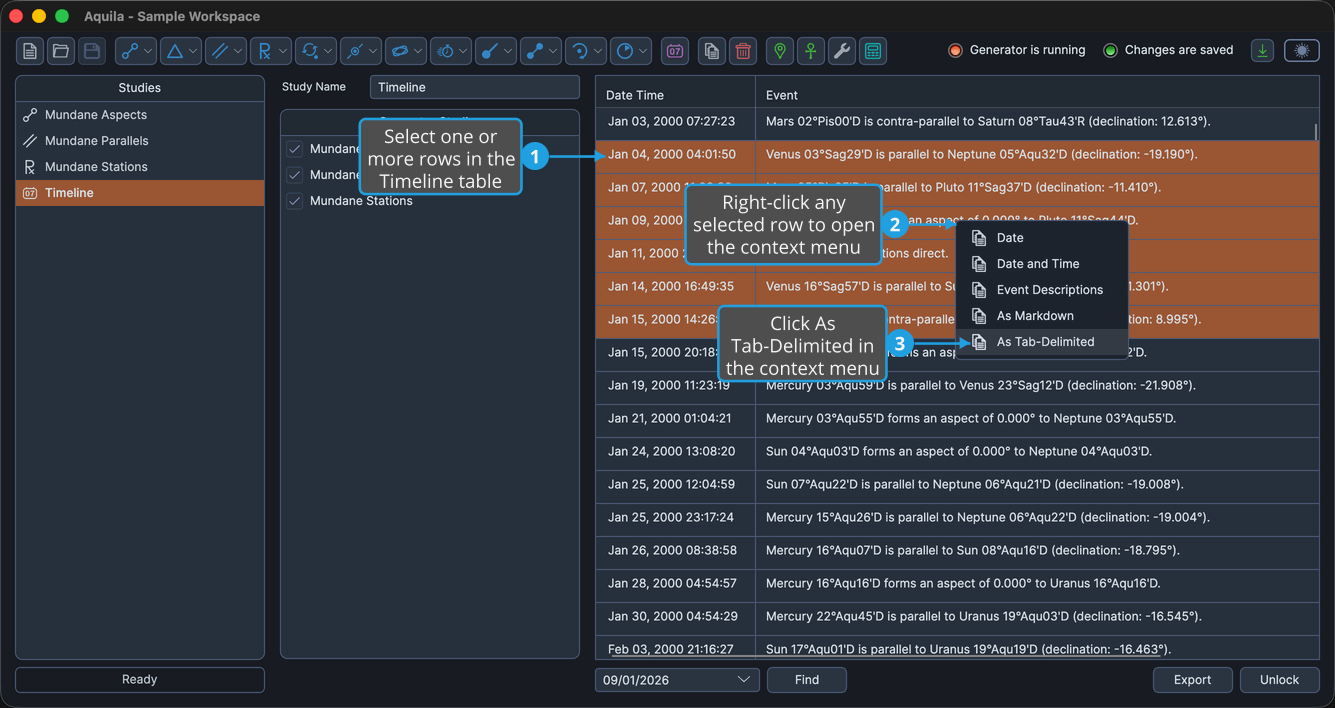Select Mundane Aspects in Studies list
This screenshot has width=1335, height=708.
point(140,115)
